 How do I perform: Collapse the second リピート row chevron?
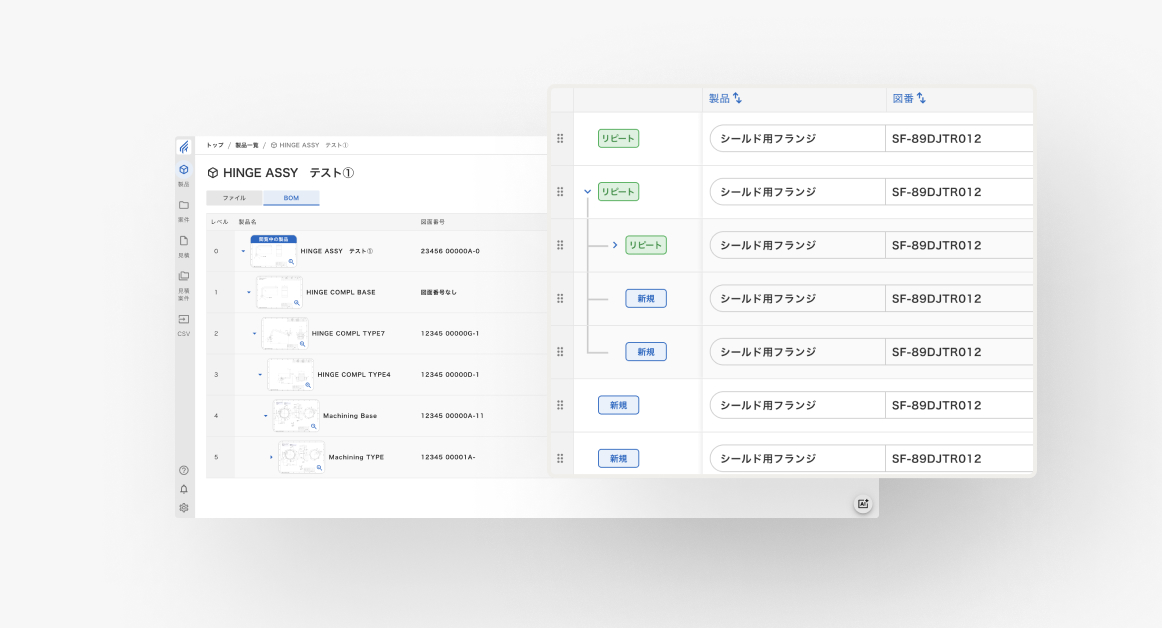tap(587, 192)
